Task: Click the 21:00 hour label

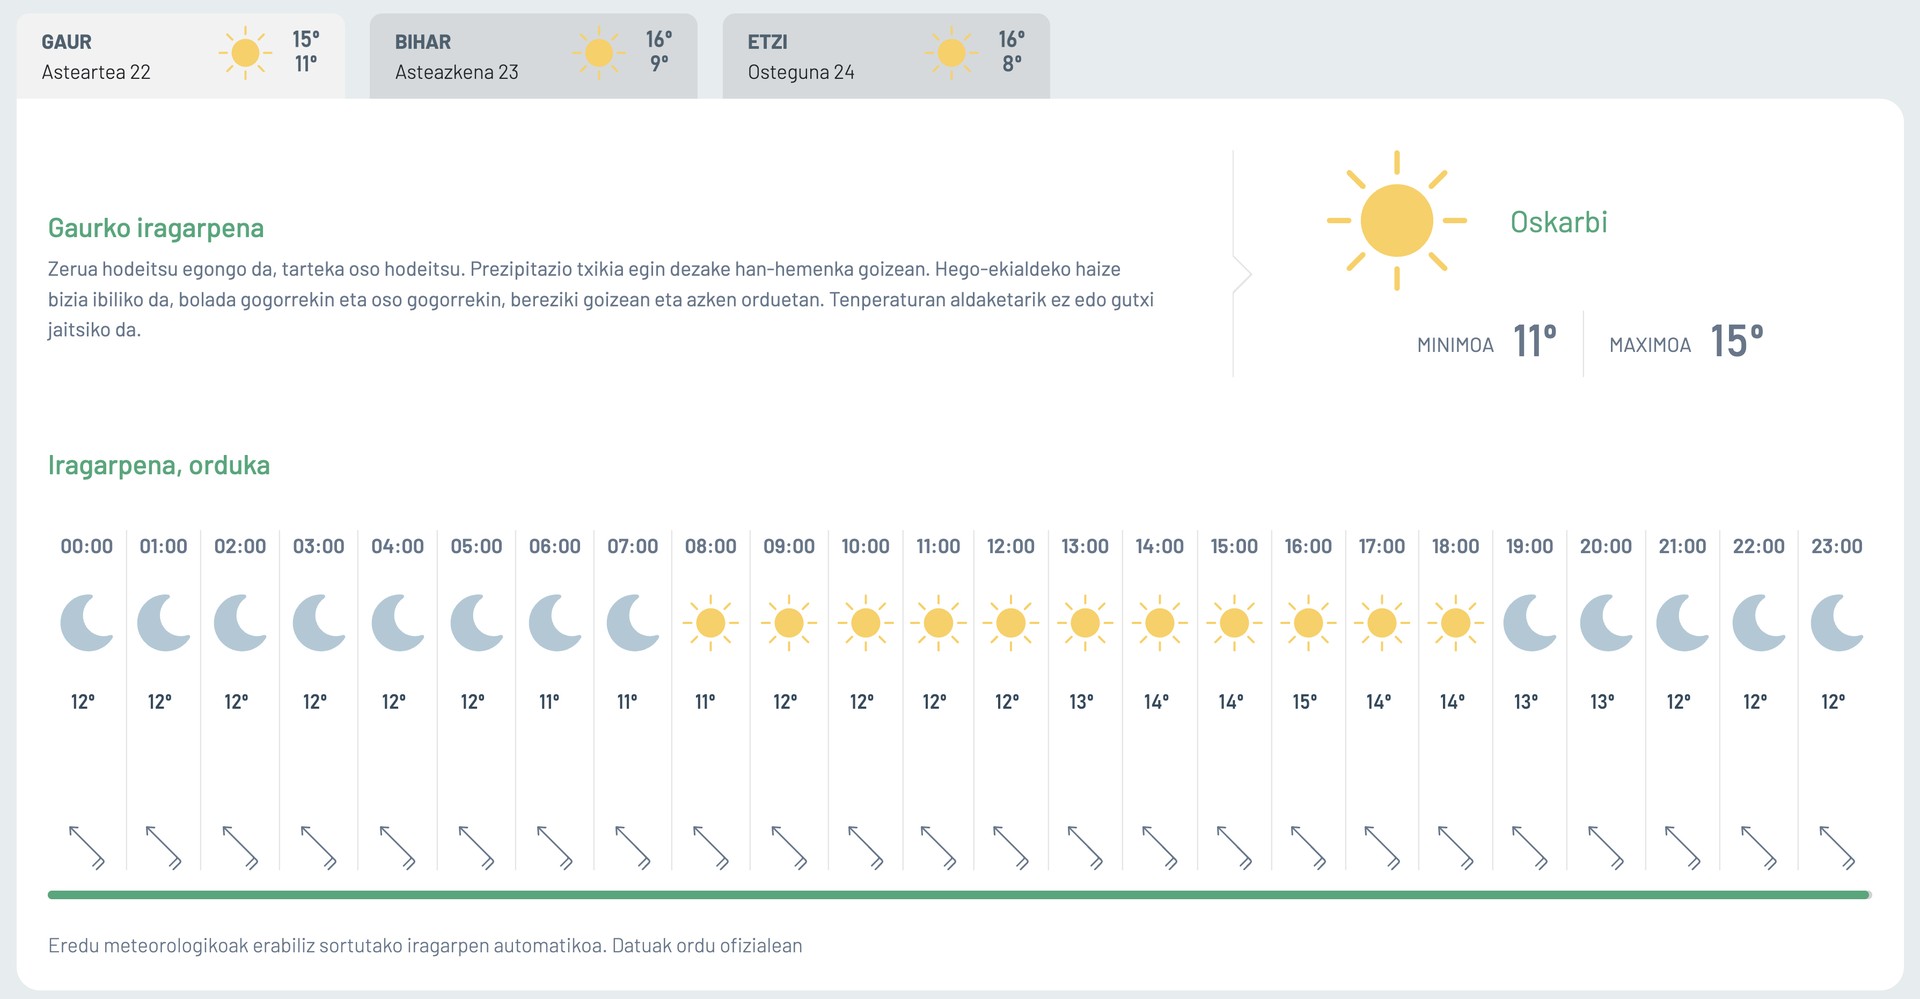Action: pyautogui.click(x=1682, y=546)
